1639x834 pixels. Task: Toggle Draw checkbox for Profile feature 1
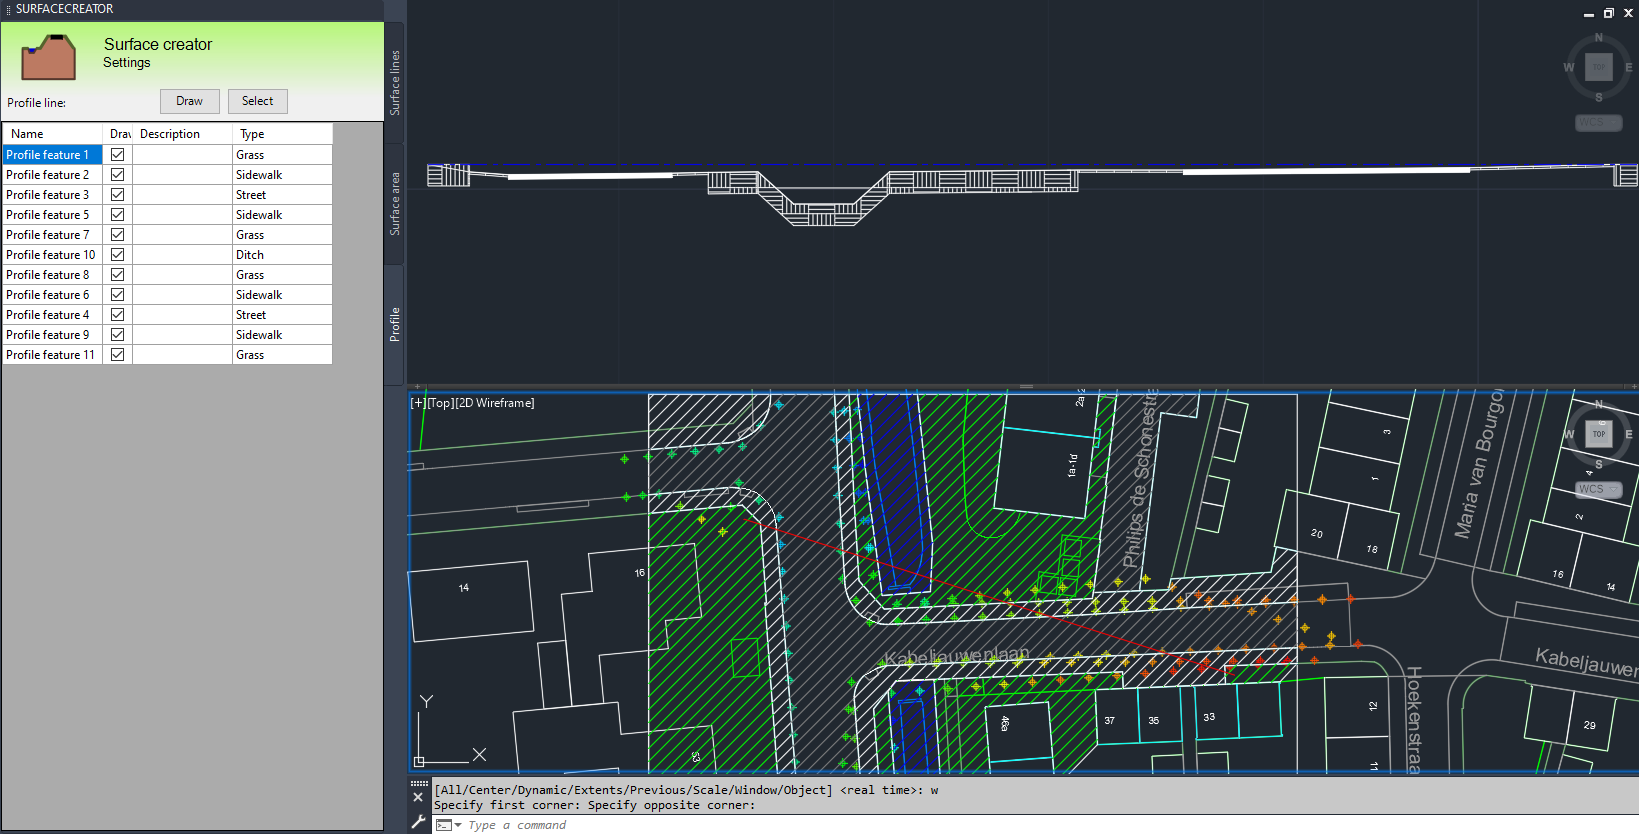[x=118, y=155]
